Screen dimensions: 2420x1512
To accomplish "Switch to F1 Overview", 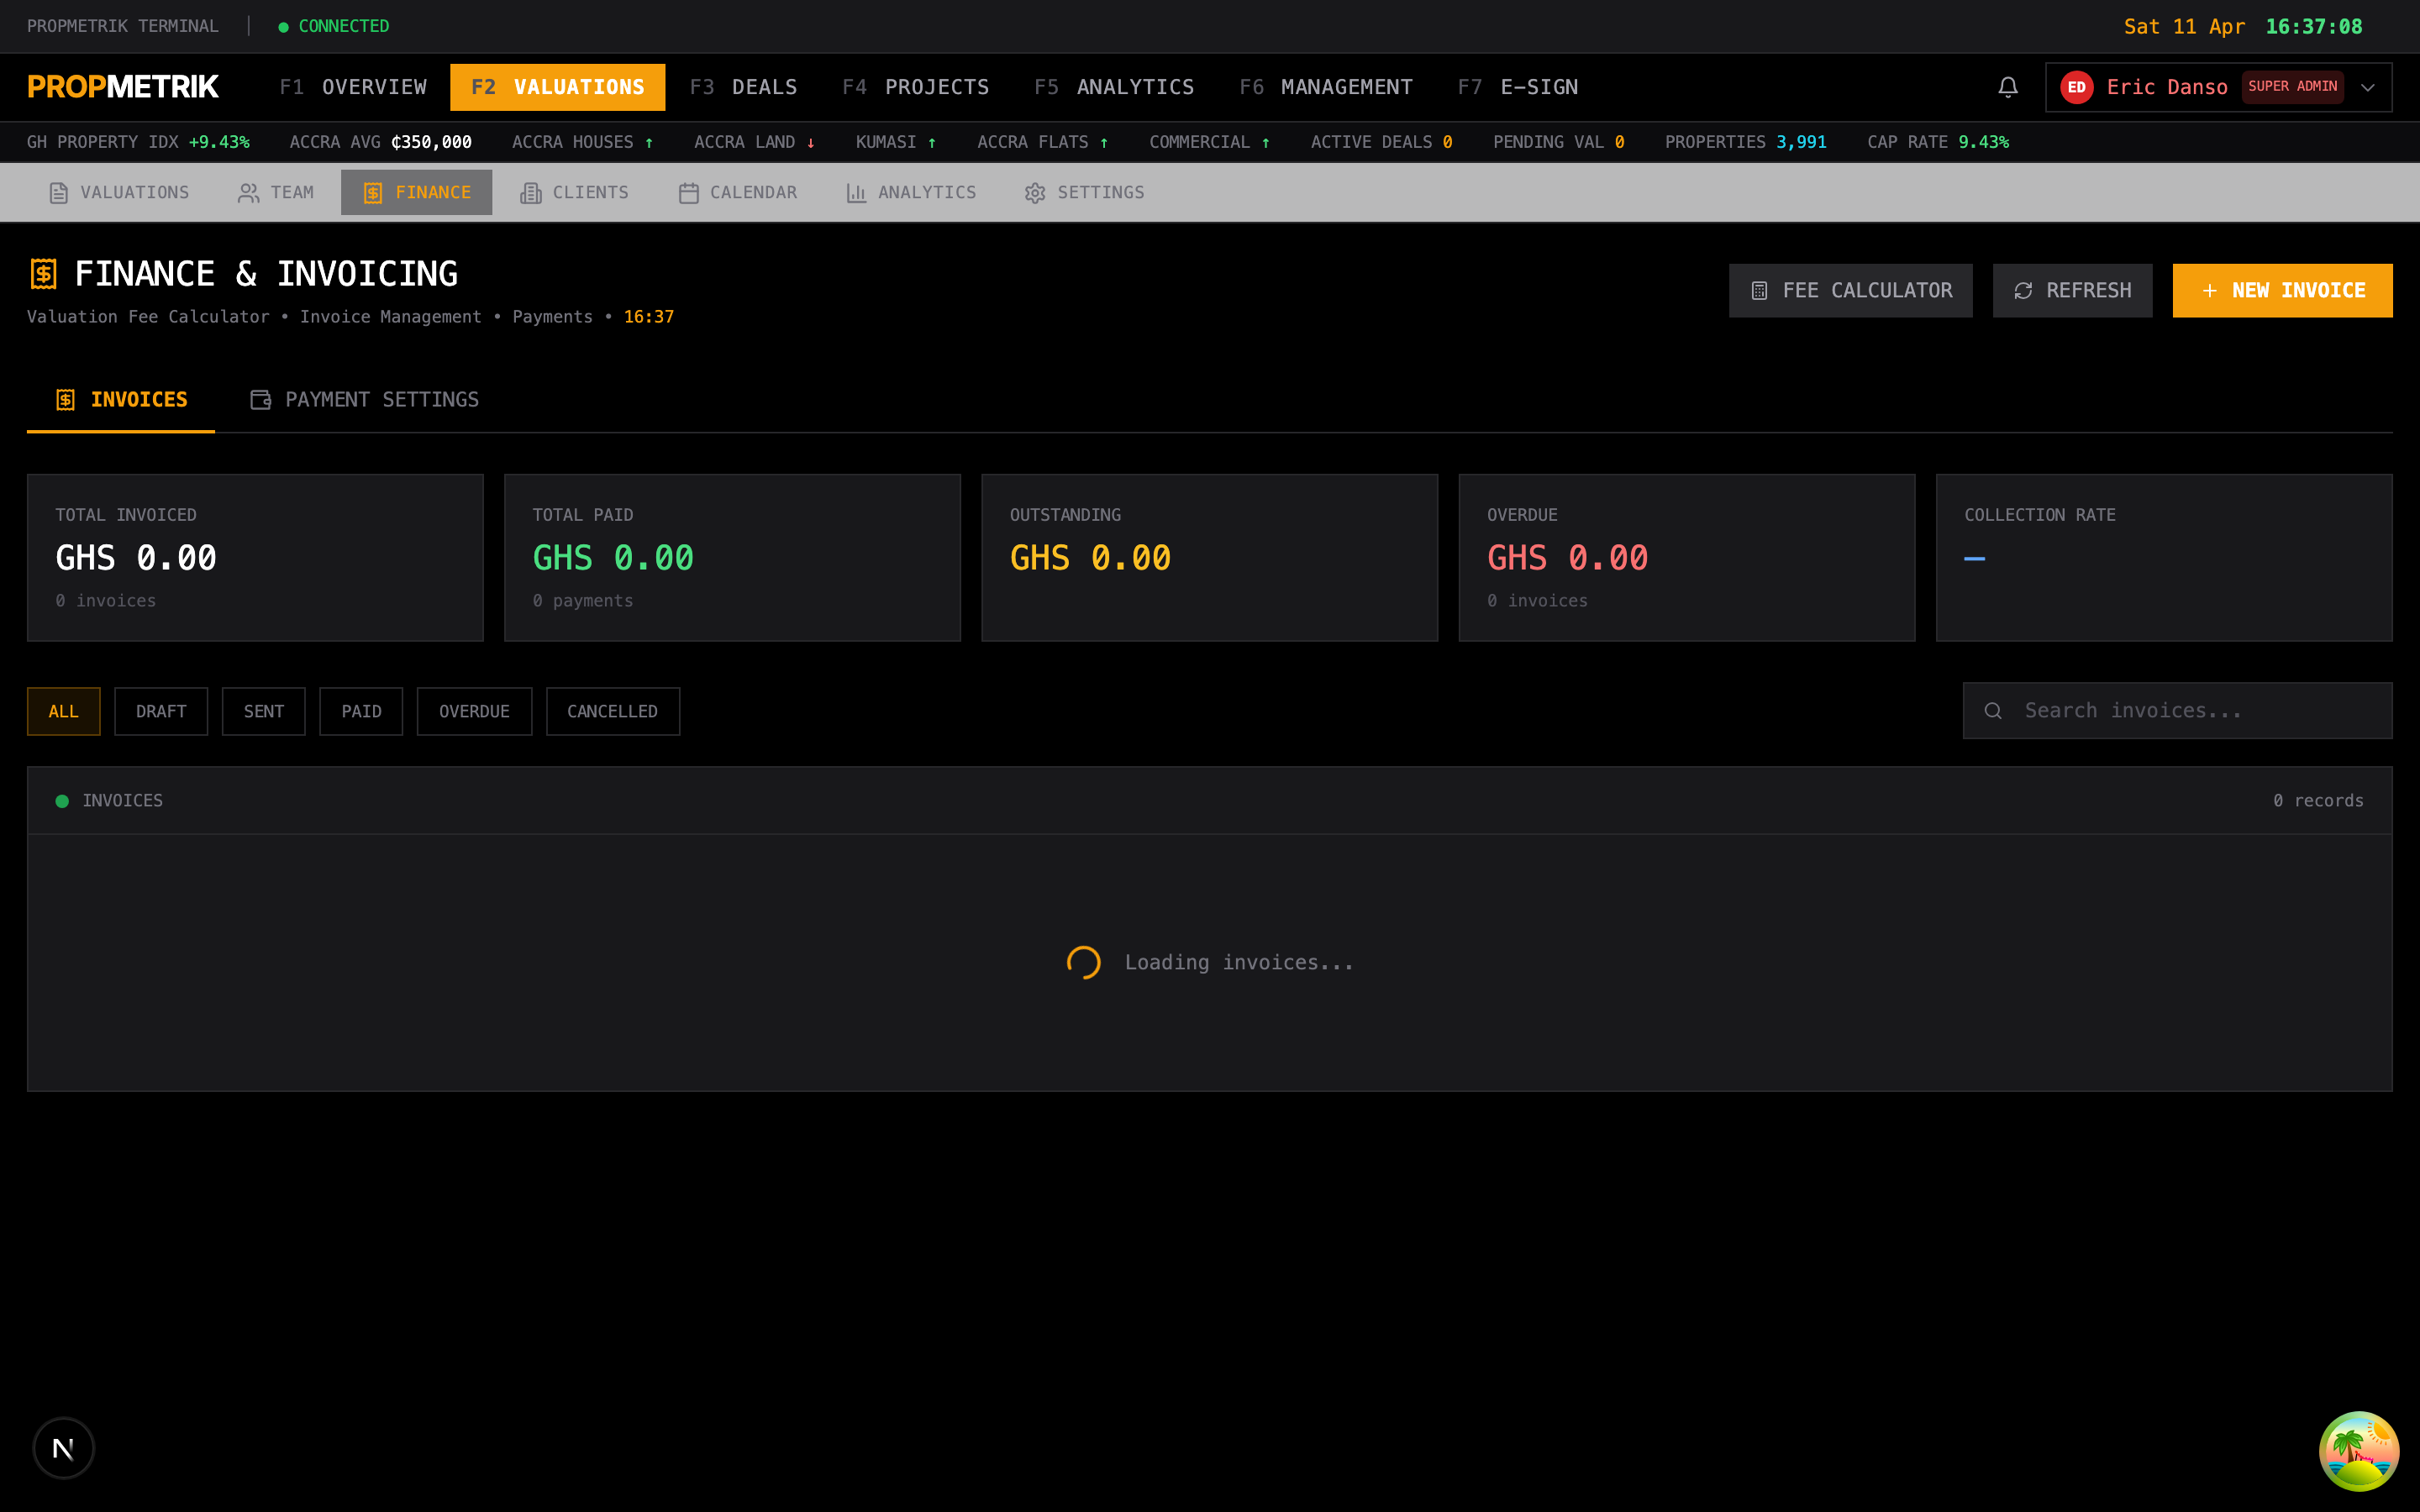I will (353, 87).
